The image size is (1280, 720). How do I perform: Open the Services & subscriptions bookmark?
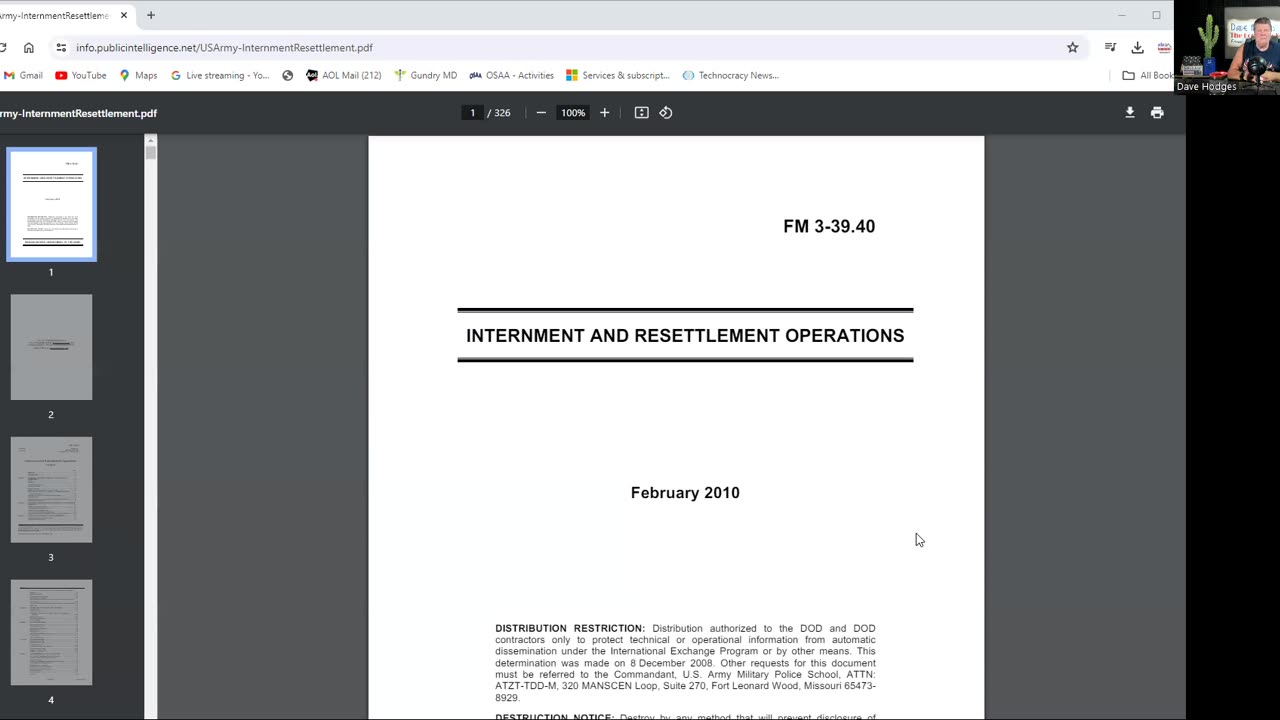point(618,75)
